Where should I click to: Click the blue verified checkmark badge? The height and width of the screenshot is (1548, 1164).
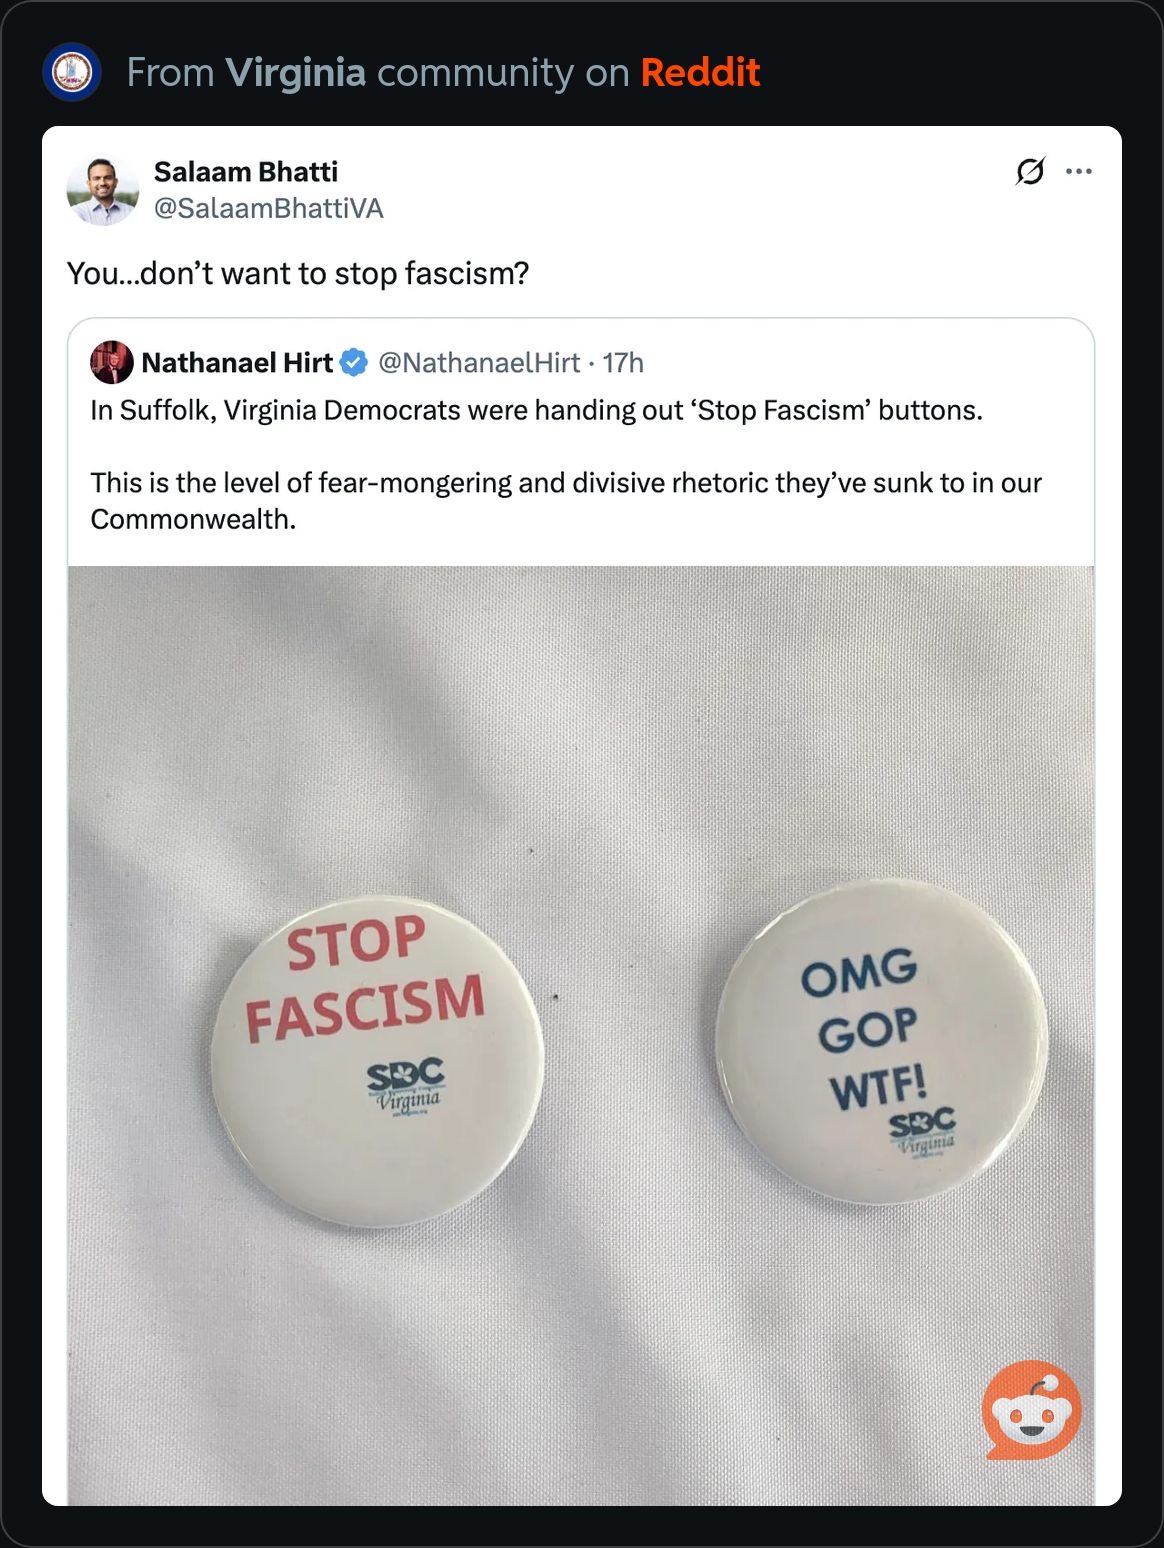354,362
